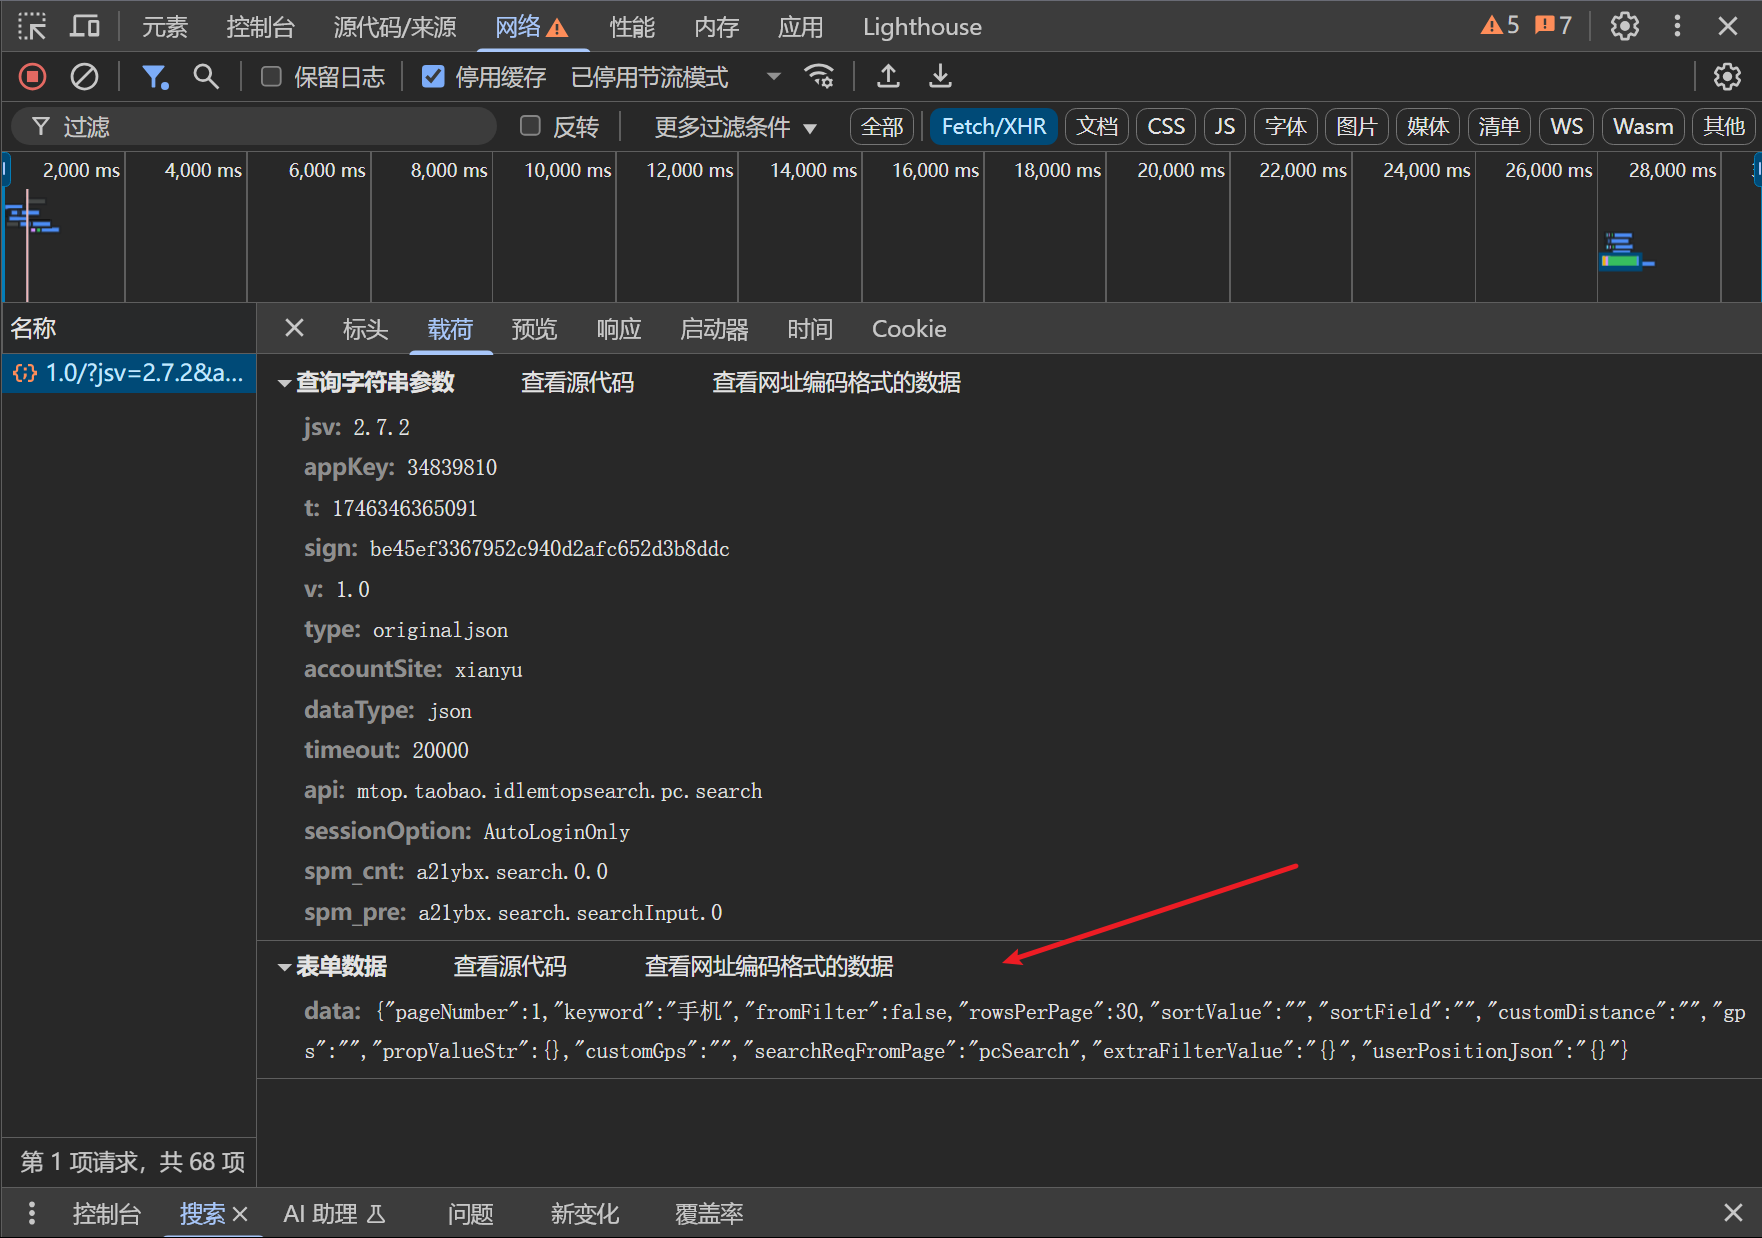Image resolution: width=1762 pixels, height=1238 pixels.
Task: Click the filter funnel icon
Action: pos(154,76)
